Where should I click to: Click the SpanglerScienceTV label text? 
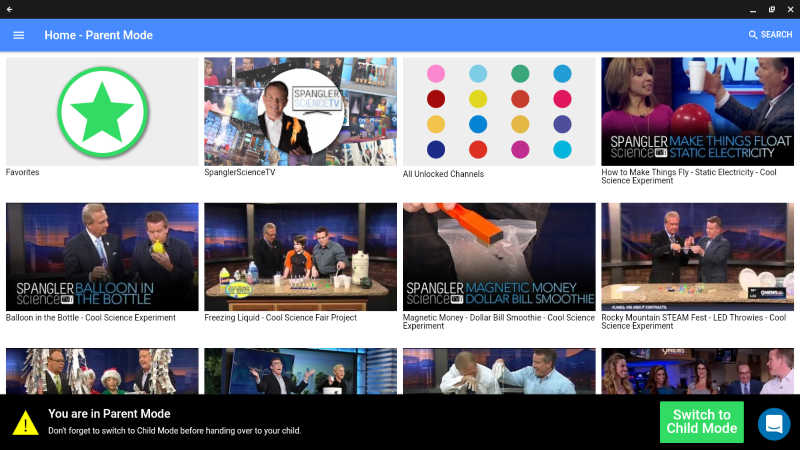[x=240, y=172]
